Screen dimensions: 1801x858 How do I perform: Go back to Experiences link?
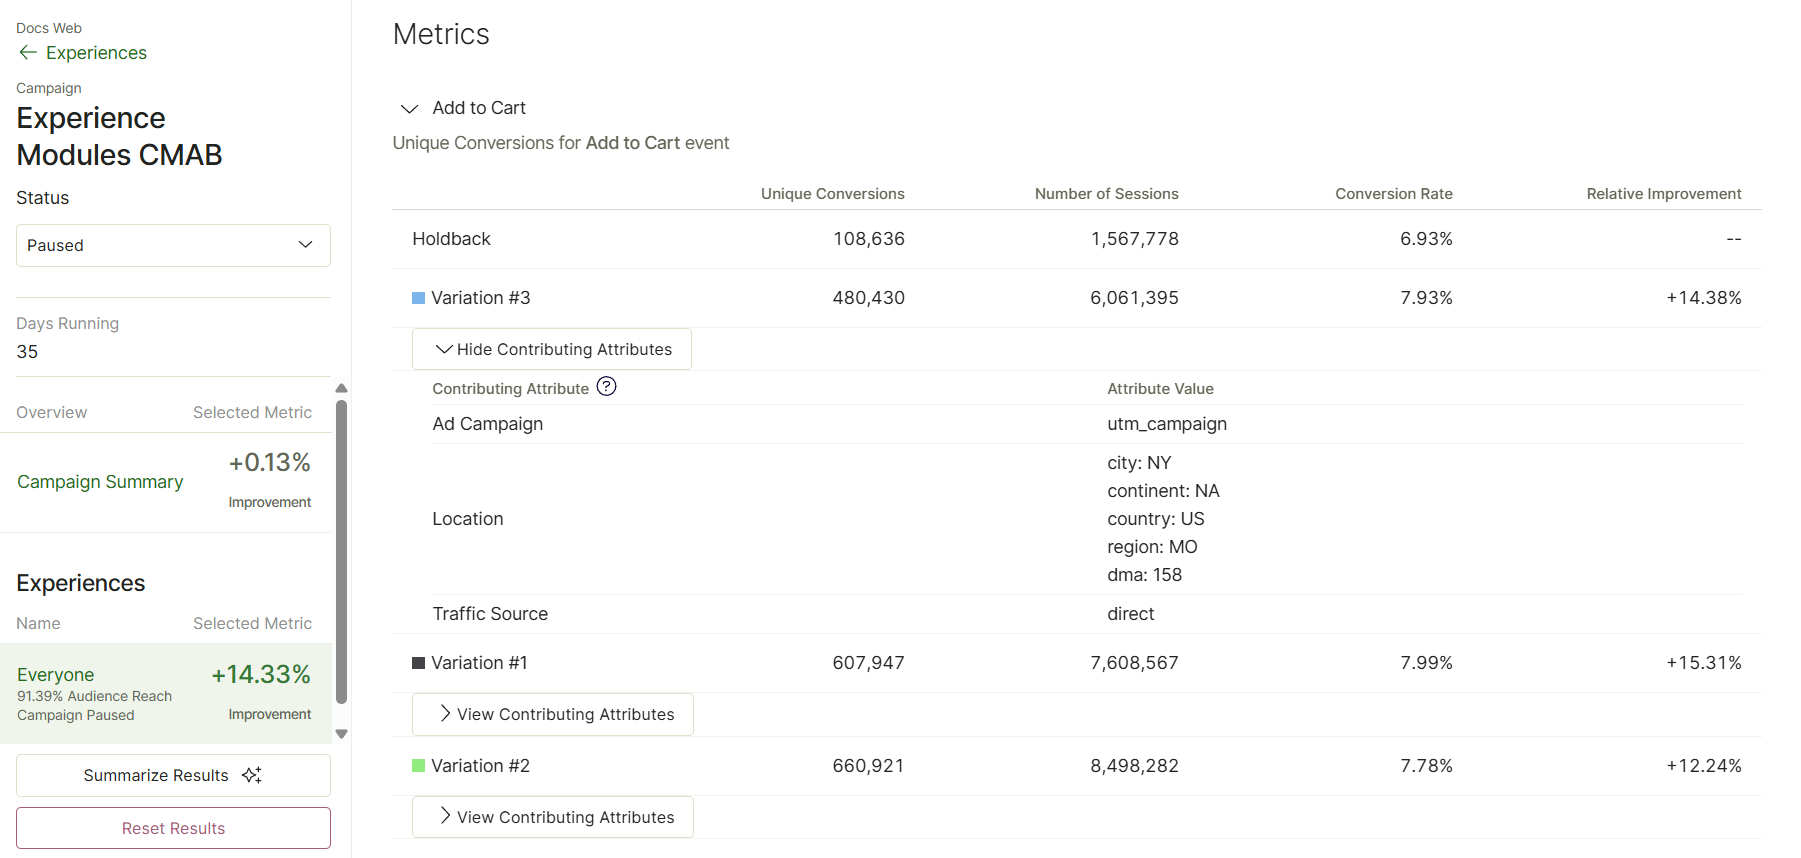tap(96, 52)
